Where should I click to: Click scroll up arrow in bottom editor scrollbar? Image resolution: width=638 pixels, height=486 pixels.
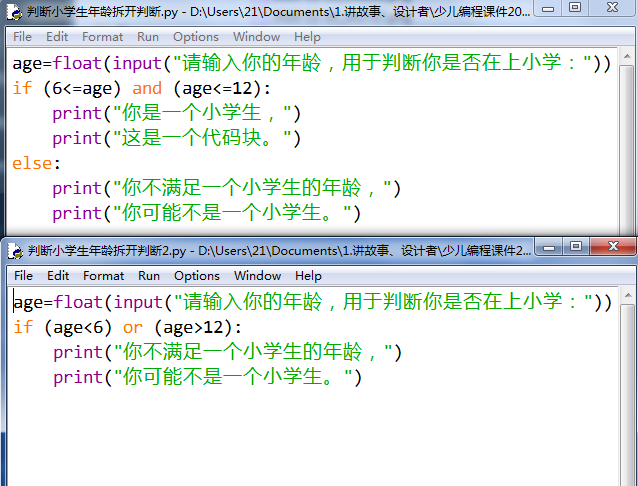628,296
